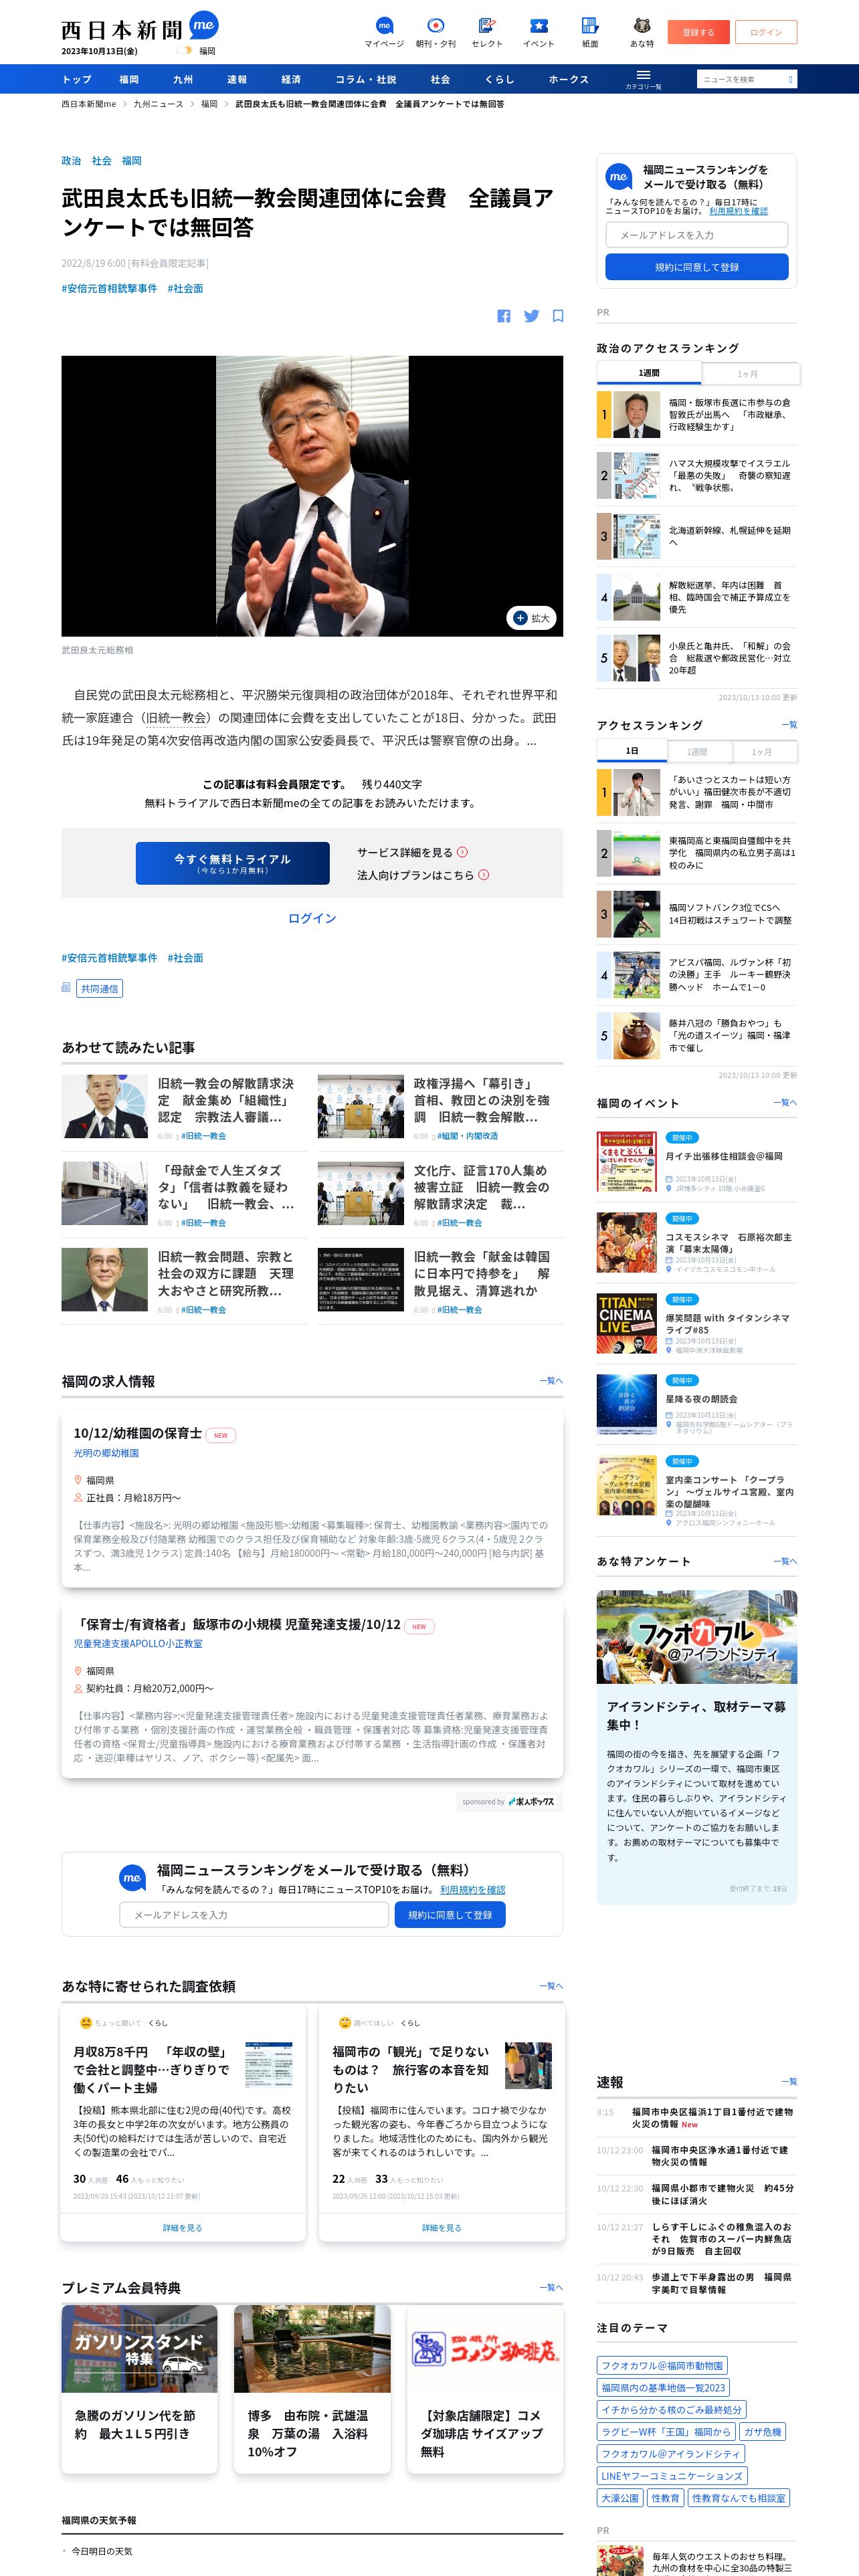Click フクオカワル@福岡市動物園 theme tag
Viewport: 859px width, 2576px height.
662,2365
